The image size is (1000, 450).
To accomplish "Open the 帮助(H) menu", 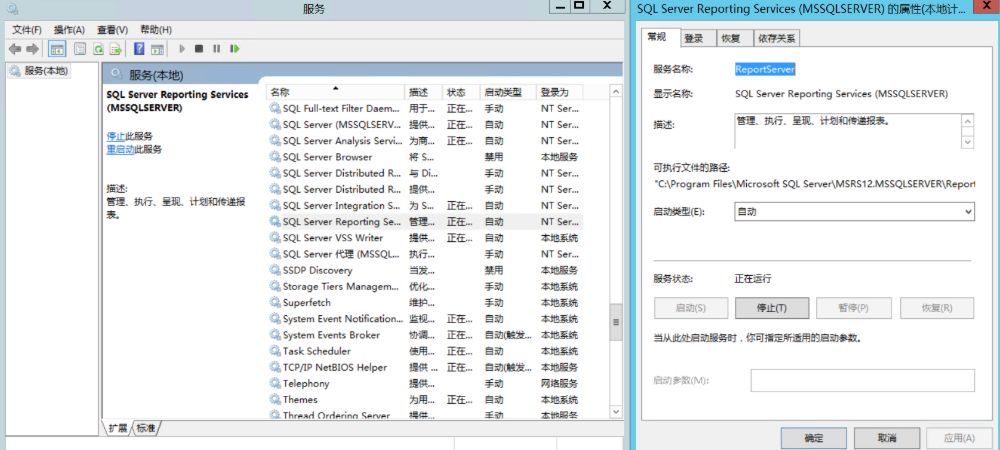I will [x=156, y=30].
